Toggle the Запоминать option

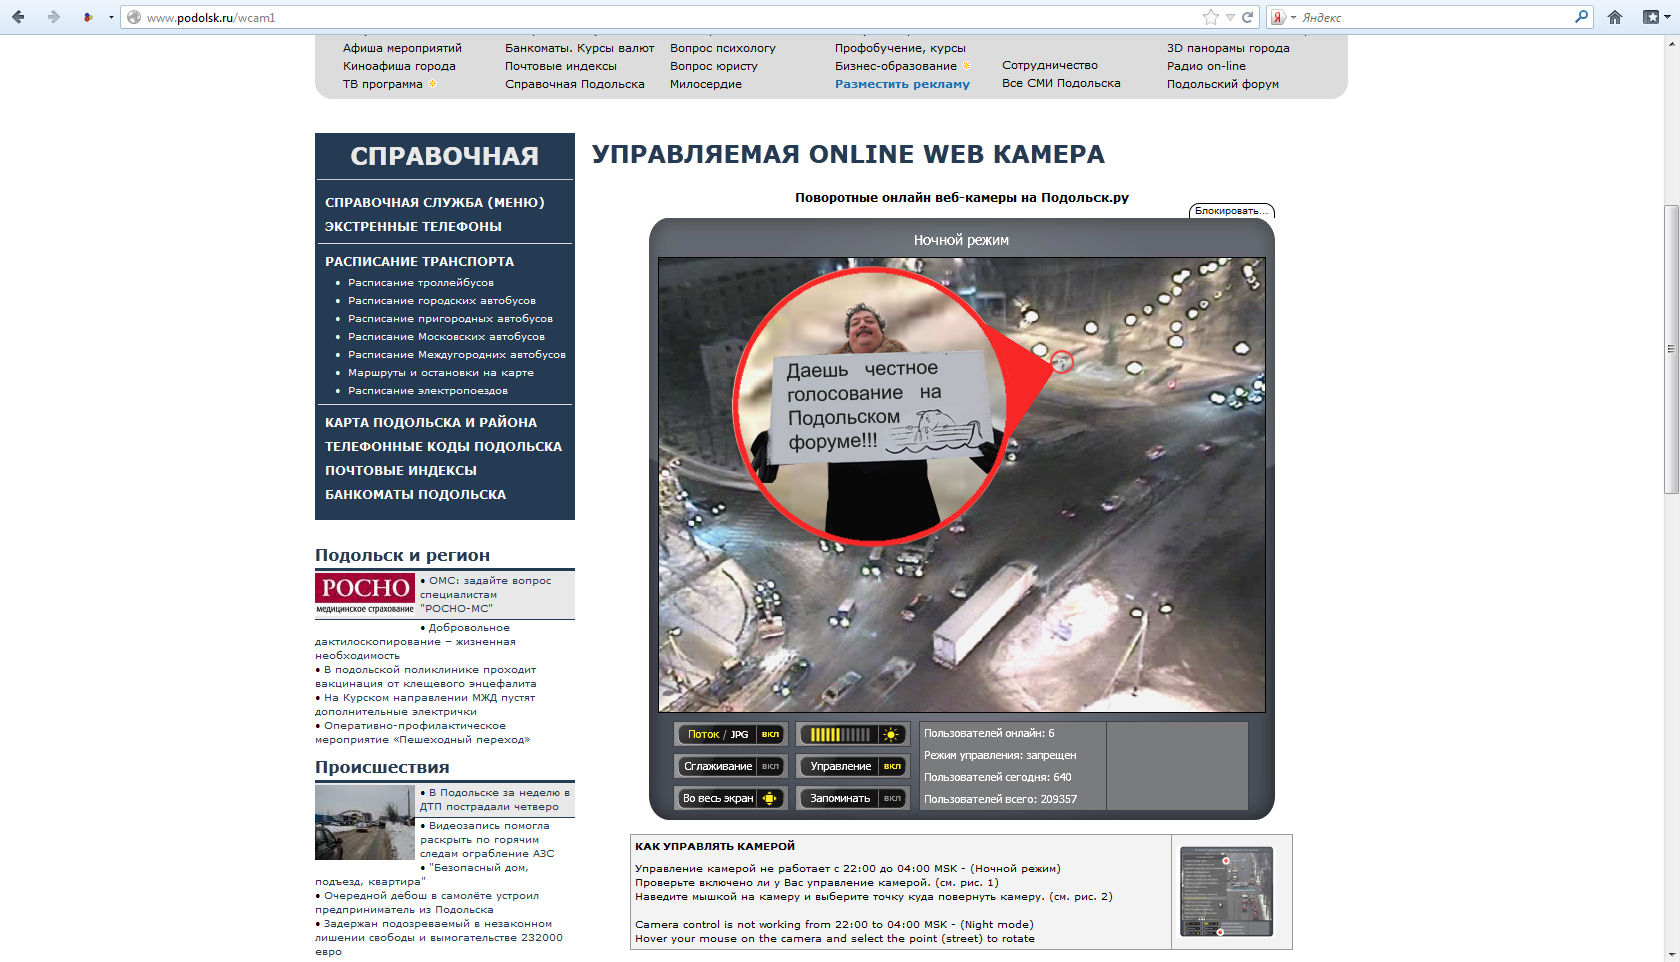892,798
